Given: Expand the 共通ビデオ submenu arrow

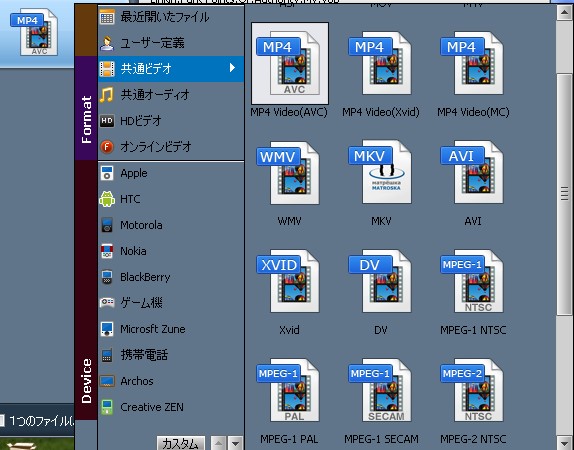Looking at the screenshot, I should click(x=232, y=68).
